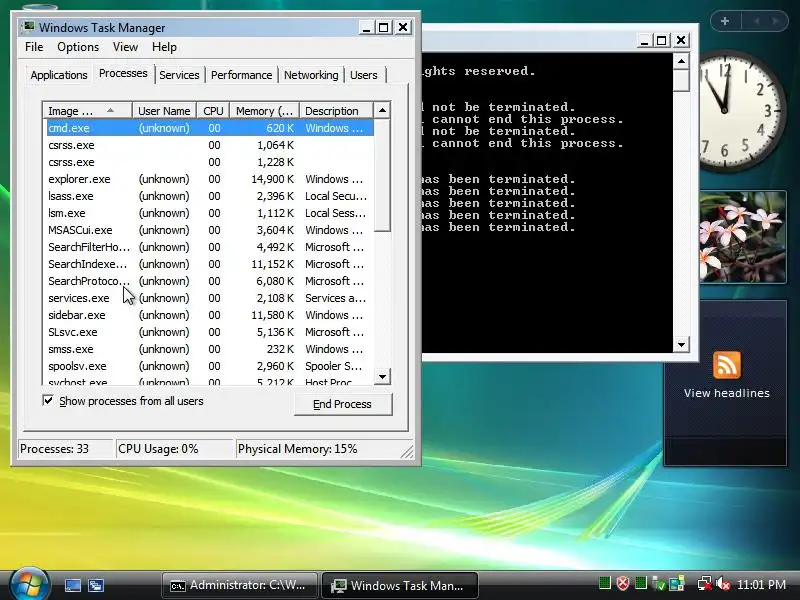Switch to the Users tab
The image size is (800, 600).
363,75
